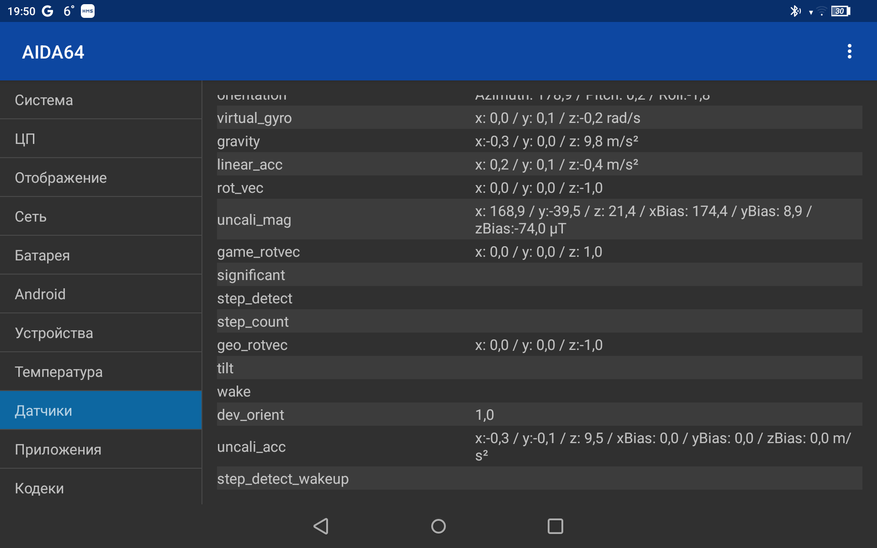Select Android in the sidebar
The height and width of the screenshot is (548, 877).
pyautogui.click(x=100, y=294)
